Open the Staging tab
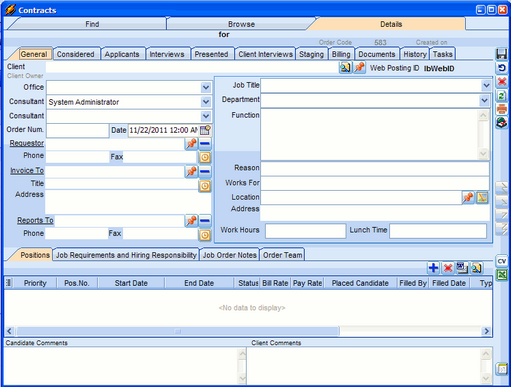 coord(311,54)
